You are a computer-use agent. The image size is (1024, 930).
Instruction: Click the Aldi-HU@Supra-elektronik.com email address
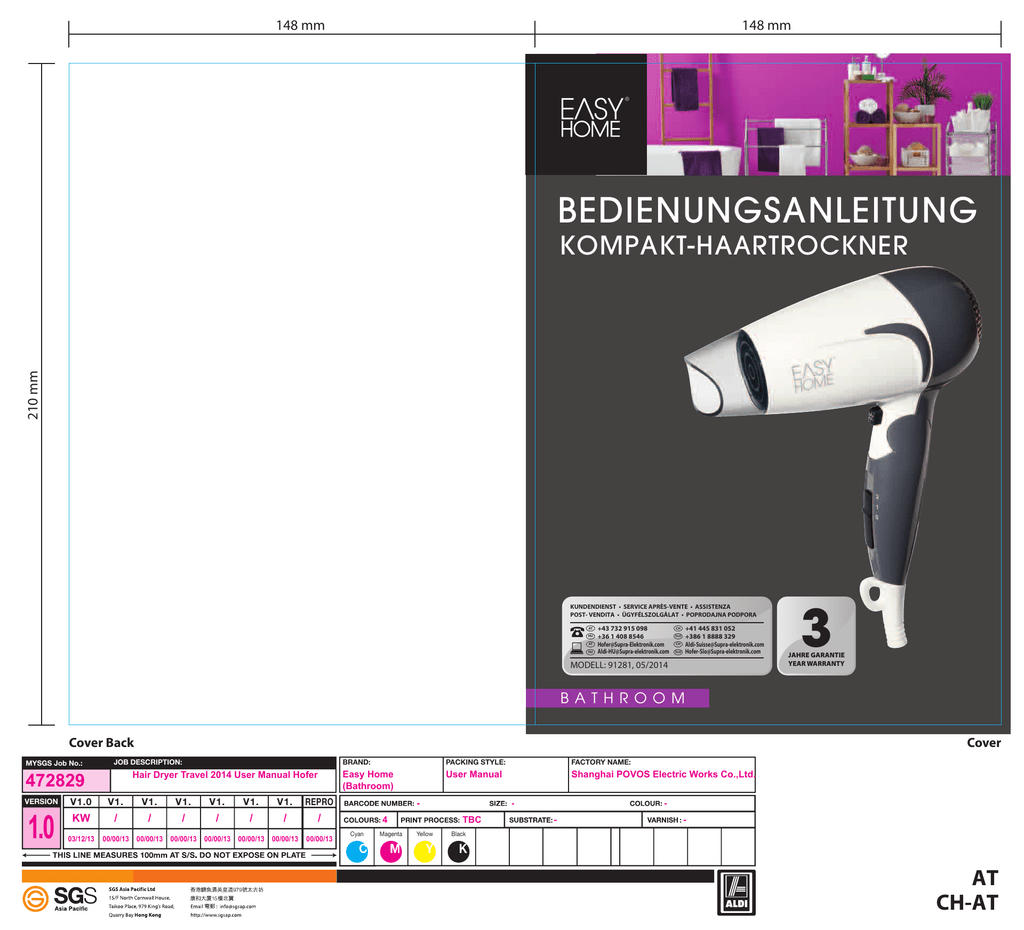(633, 651)
